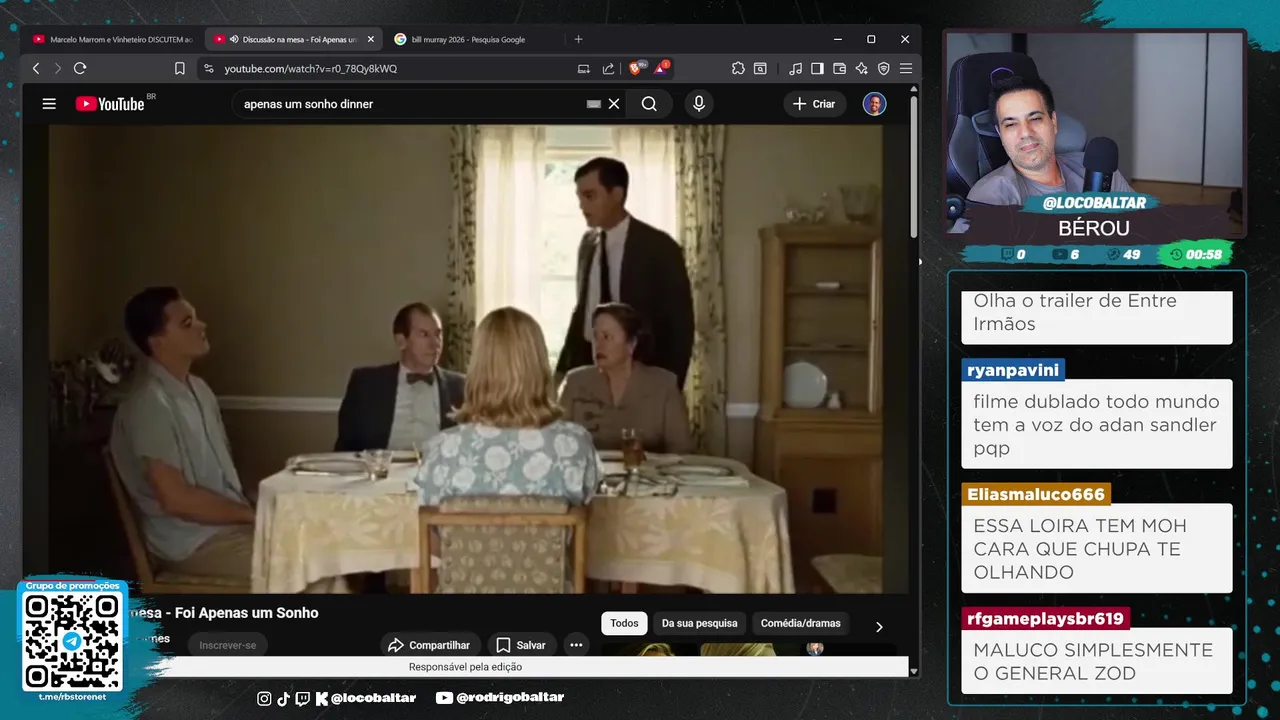Viewport: 1280px width, 720px height.
Task: Save the video with Salvar button
Action: click(x=521, y=645)
